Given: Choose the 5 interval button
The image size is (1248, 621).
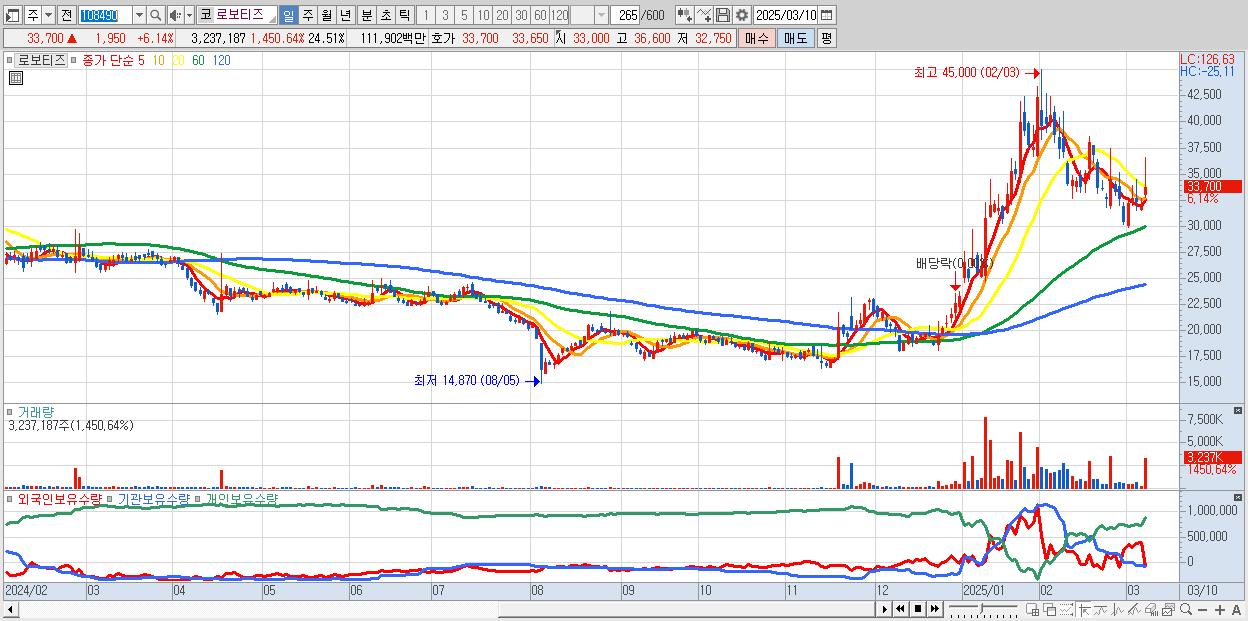Looking at the screenshot, I should tap(464, 15).
